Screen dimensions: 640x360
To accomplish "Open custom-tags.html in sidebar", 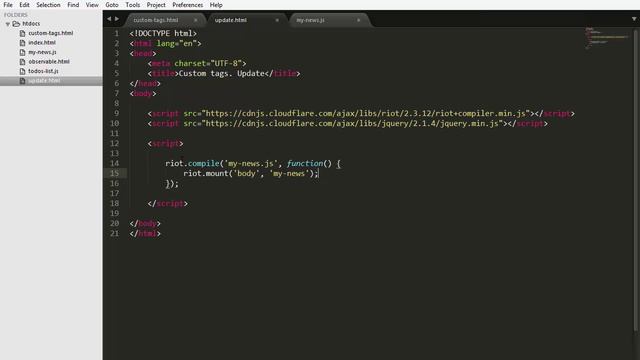I will point(51,33).
